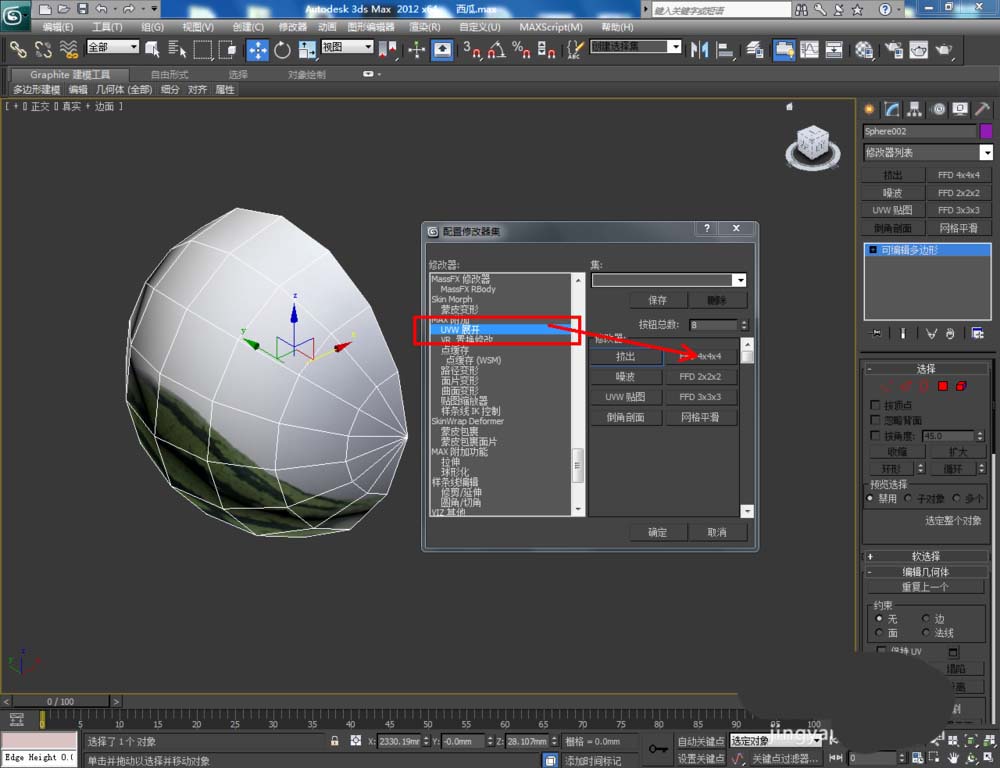Click the Mirror tool icon
The height and width of the screenshot is (768, 1000).
tap(699, 49)
